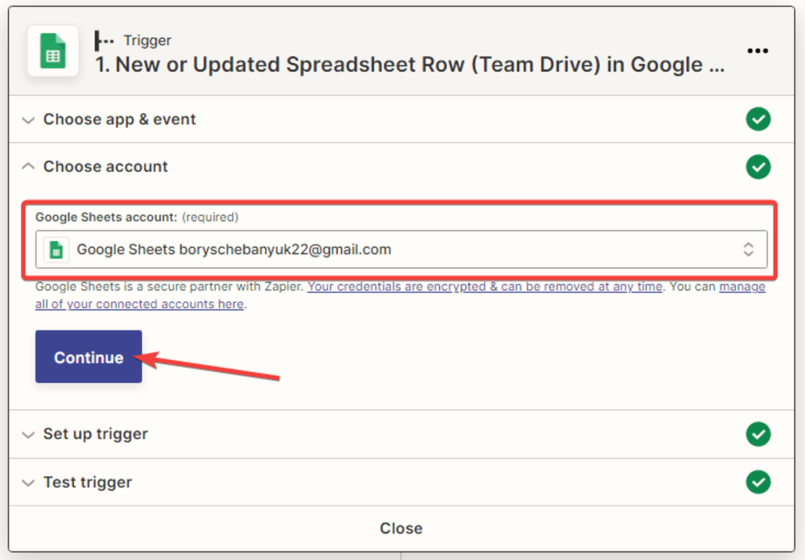Click the small Google Sheets icon in account field
The image size is (805, 560).
pyautogui.click(x=57, y=250)
